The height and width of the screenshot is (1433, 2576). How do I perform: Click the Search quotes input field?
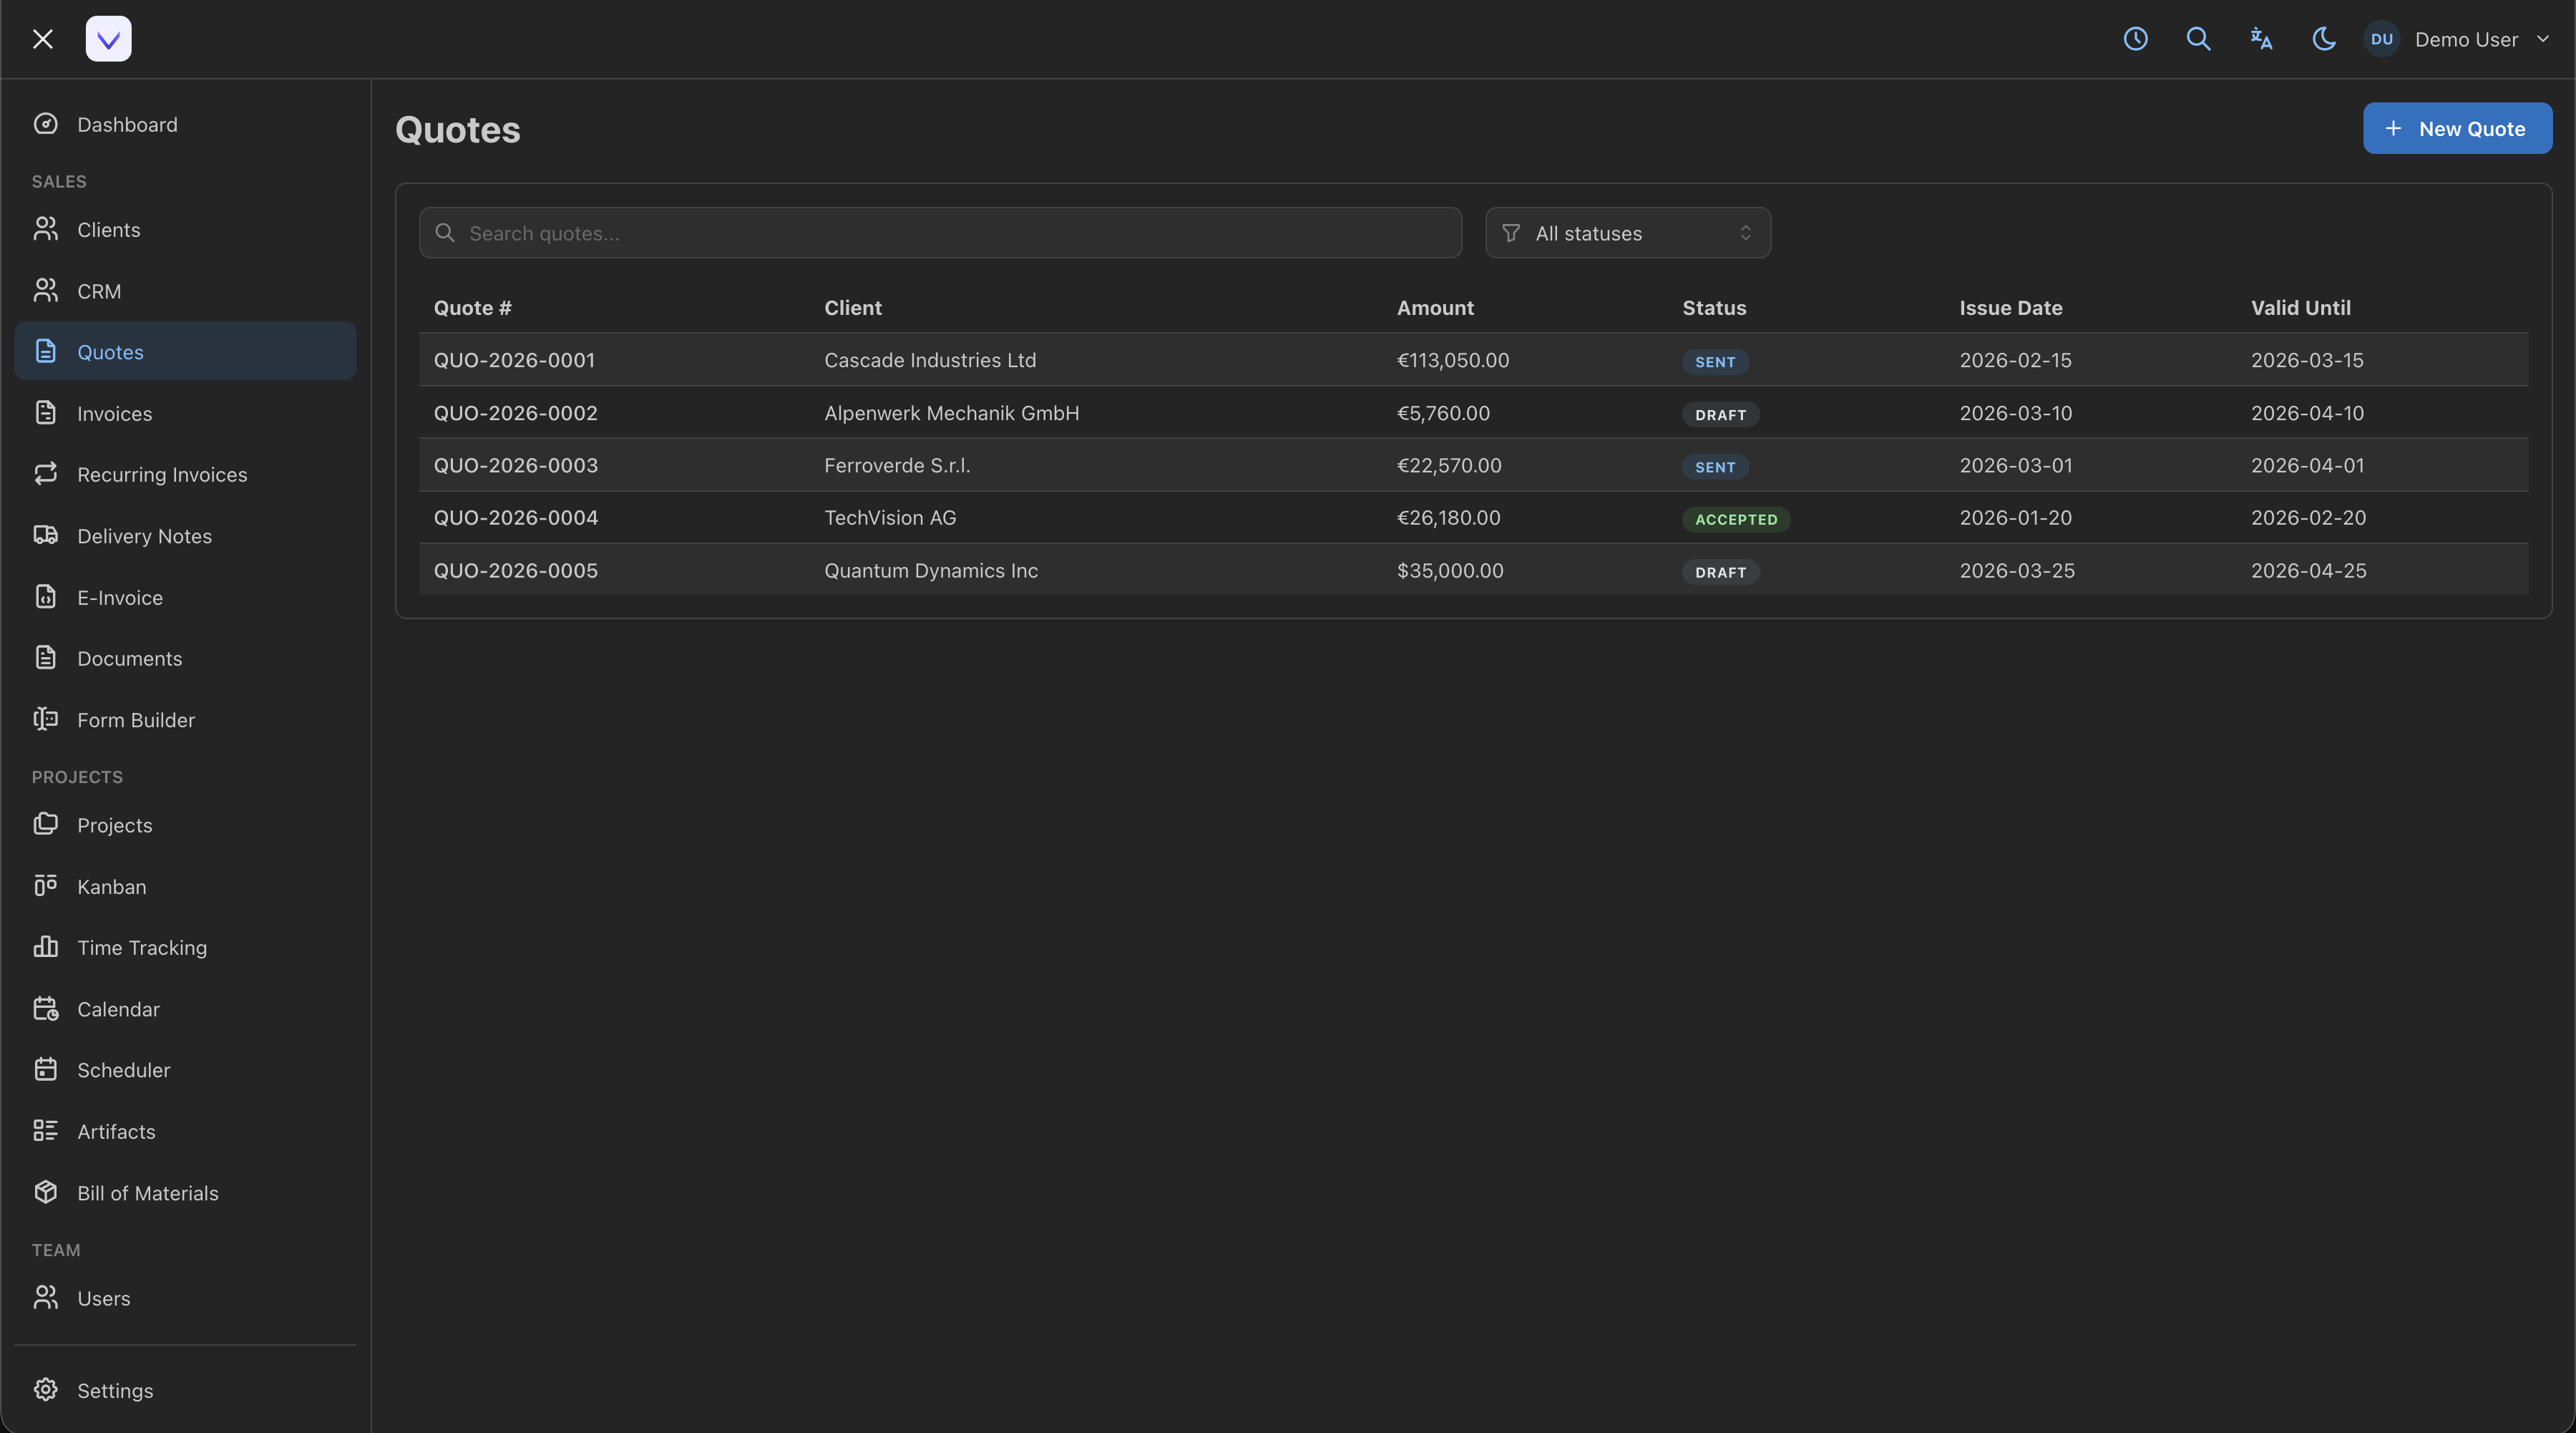point(940,233)
